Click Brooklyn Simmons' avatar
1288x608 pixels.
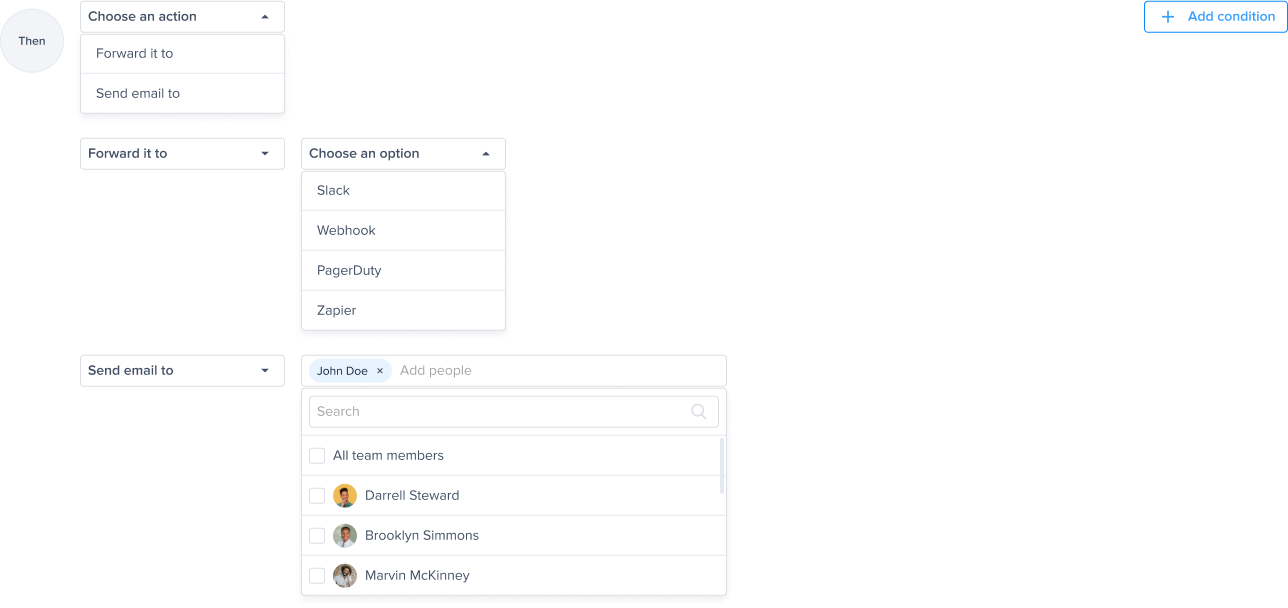coord(345,536)
